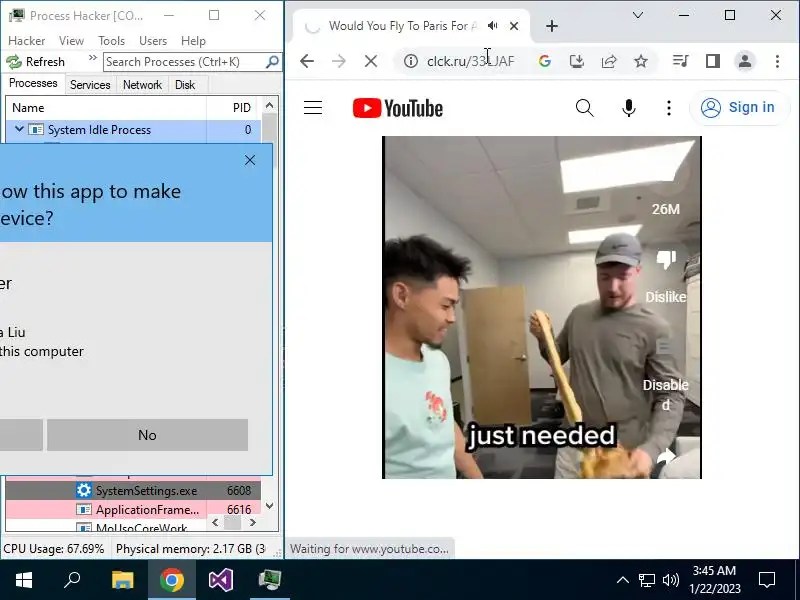Click the install app icon in address bar
800x600 pixels.
pyautogui.click(x=577, y=61)
